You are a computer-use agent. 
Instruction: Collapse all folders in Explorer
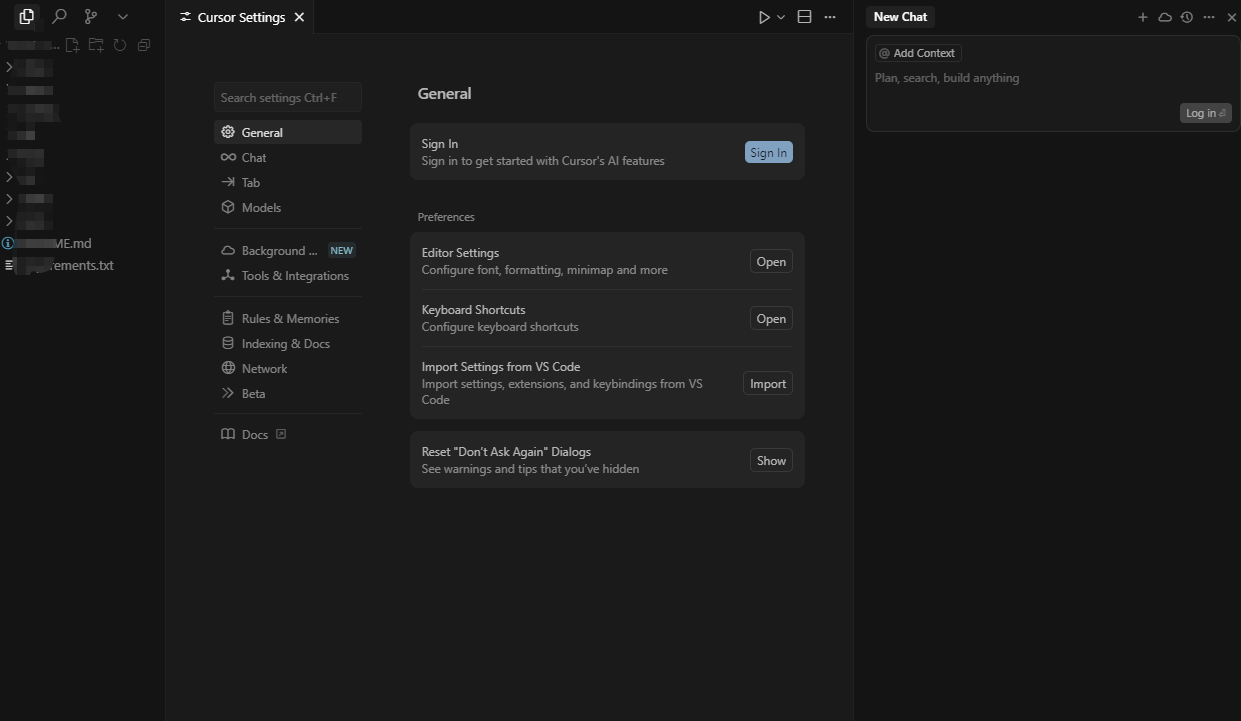click(x=144, y=45)
